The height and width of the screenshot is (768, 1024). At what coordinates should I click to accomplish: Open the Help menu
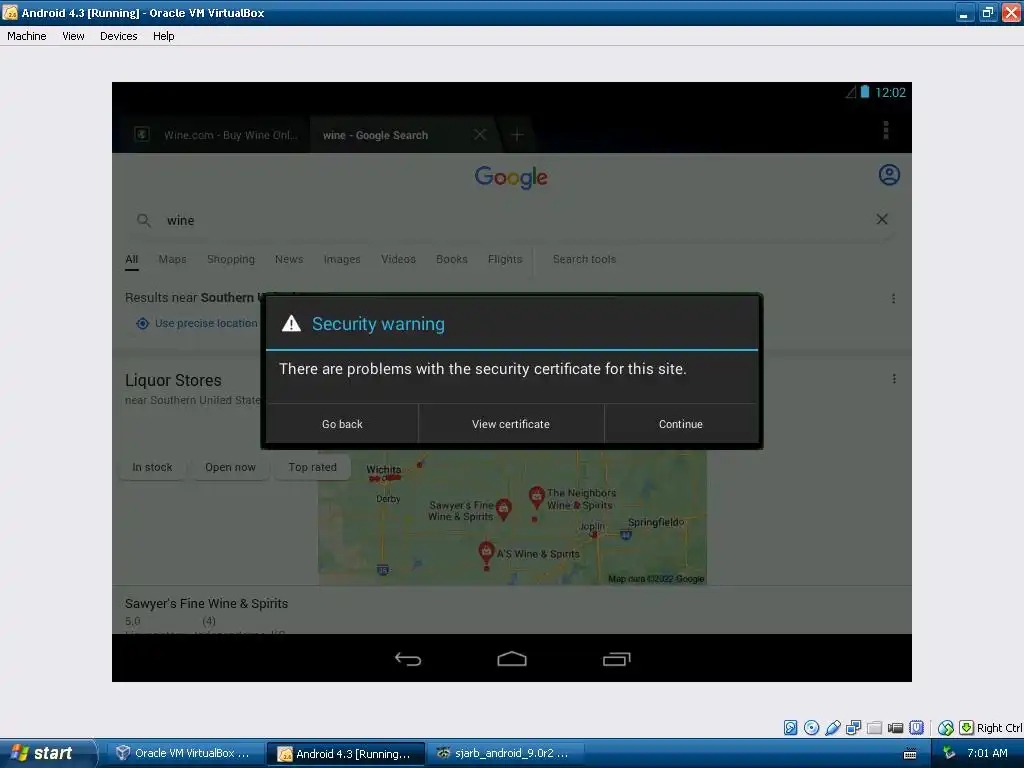click(x=163, y=36)
